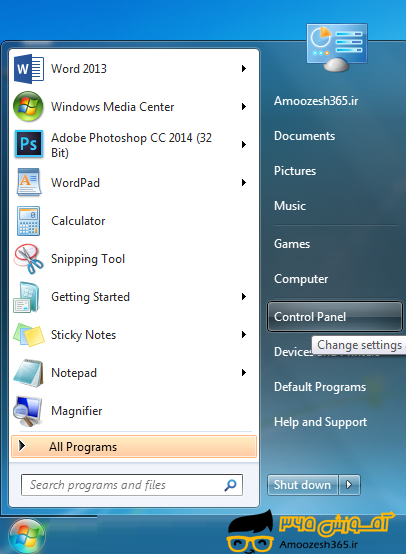Click the Shut down button
The image size is (406, 554).
[302, 485]
